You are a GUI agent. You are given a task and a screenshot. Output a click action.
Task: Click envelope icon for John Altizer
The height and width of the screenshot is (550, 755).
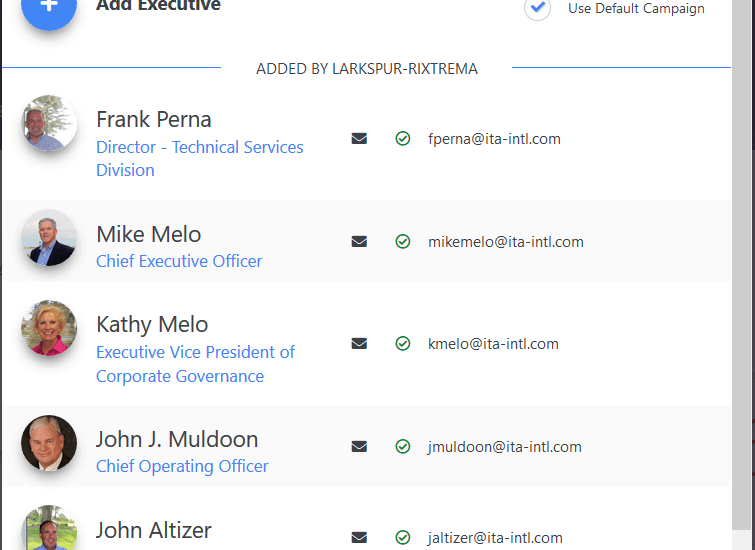click(359, 538)
